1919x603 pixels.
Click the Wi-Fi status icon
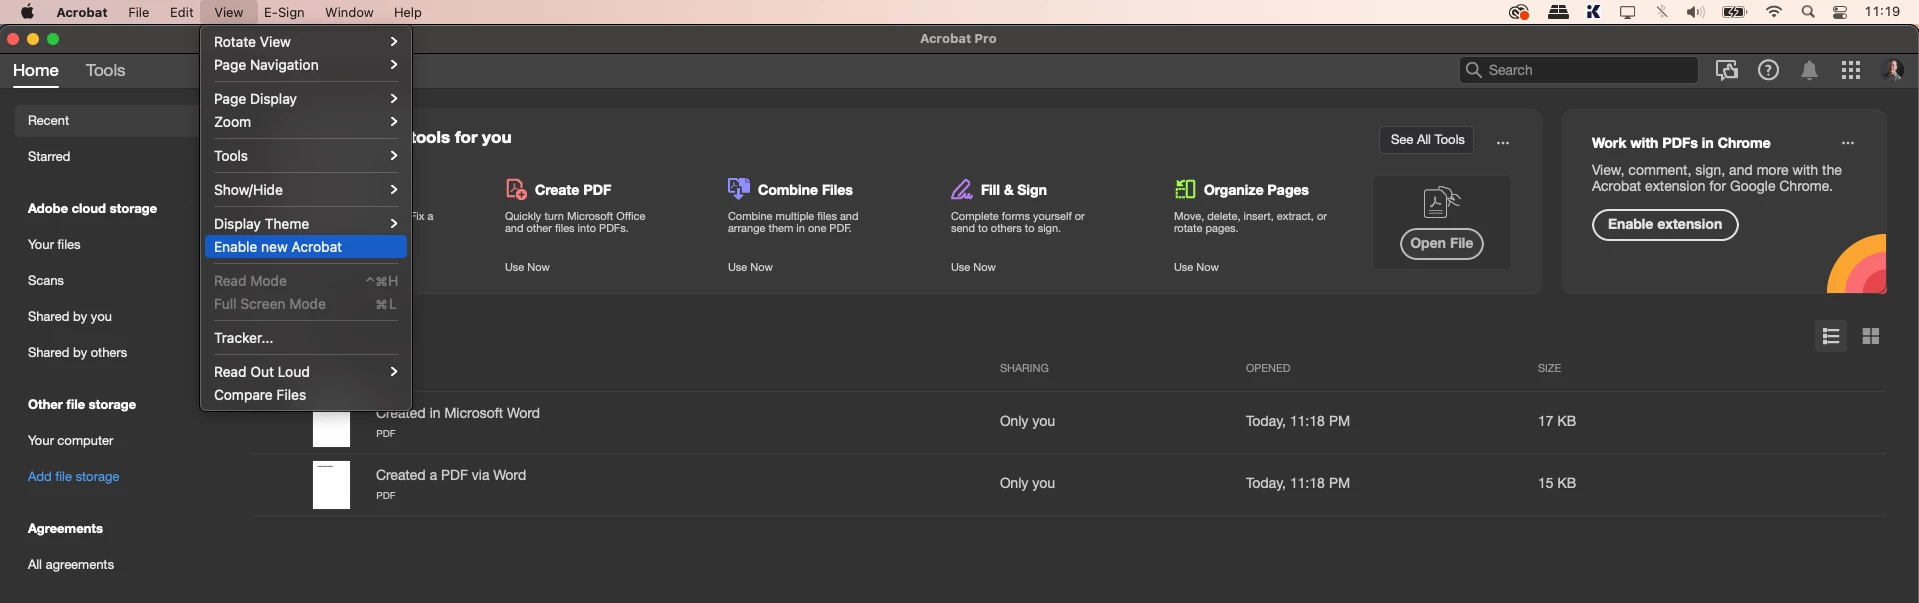point(1774,12)
